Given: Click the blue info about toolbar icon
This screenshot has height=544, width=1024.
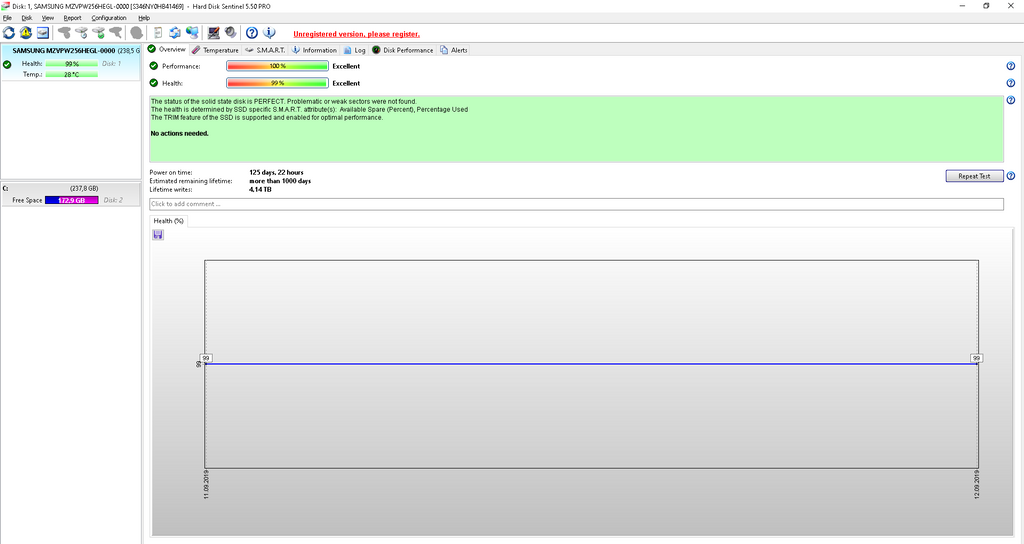Looking at the screenshot, I should coord(269,33).
